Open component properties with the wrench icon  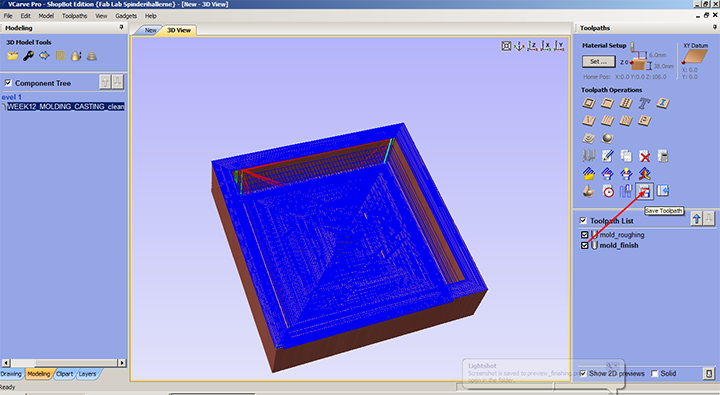[x=28, y=56]
